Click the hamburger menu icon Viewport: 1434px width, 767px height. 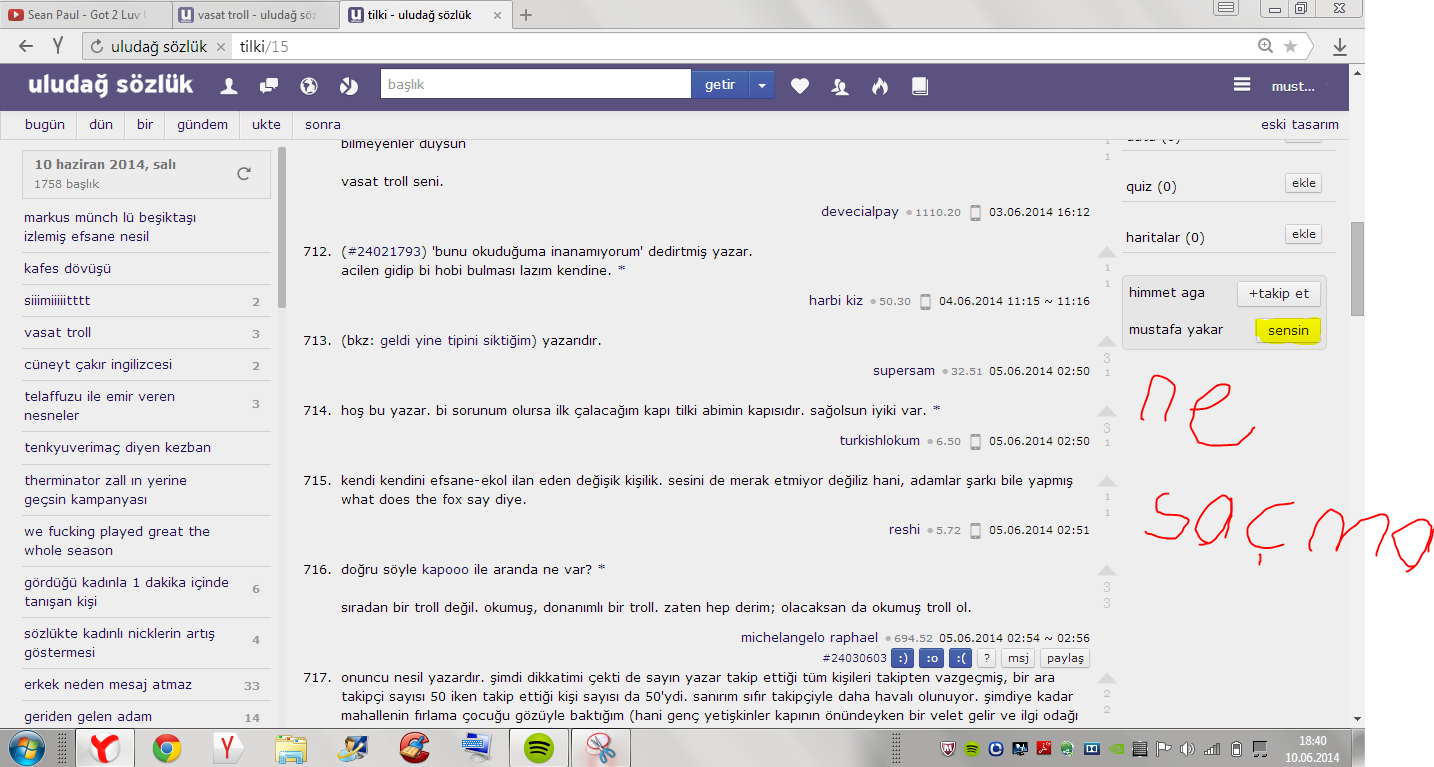tap(1242, 86)
